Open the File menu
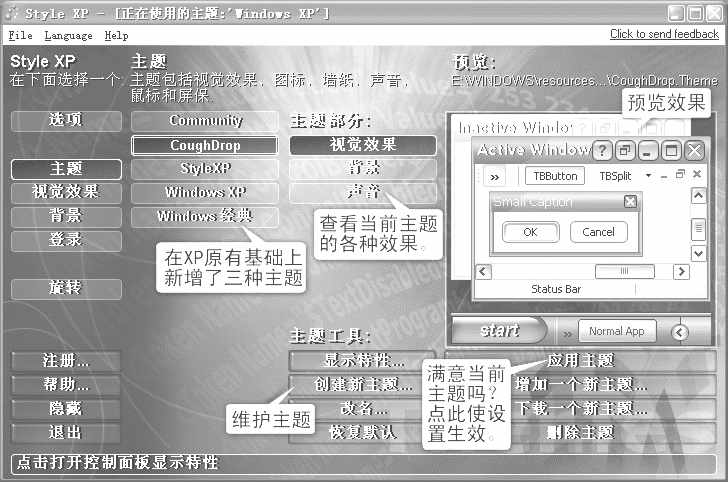 [20, 35]
